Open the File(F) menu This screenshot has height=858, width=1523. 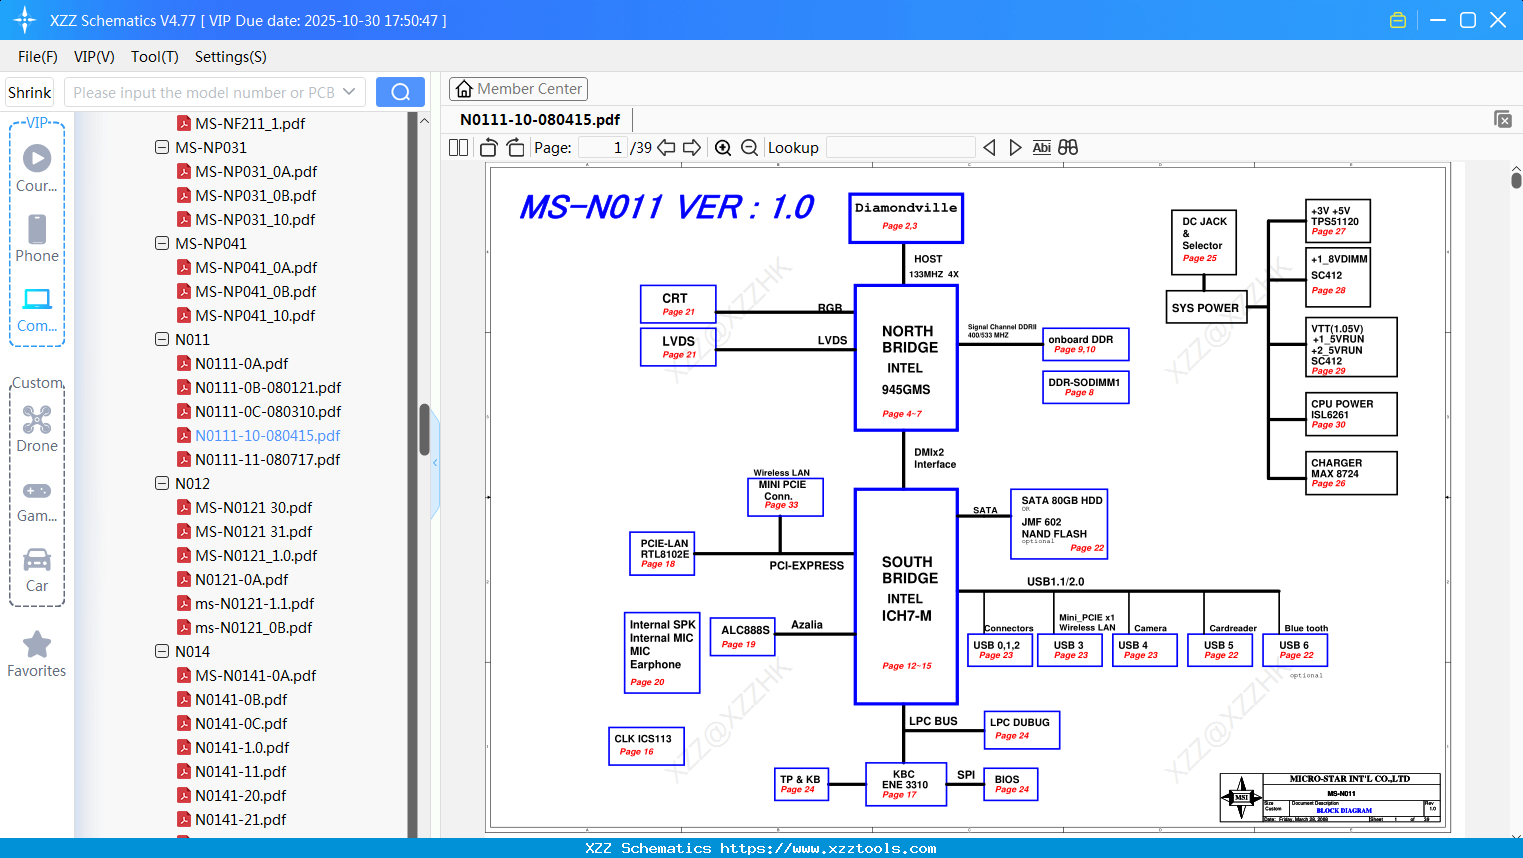coord(38,57)
